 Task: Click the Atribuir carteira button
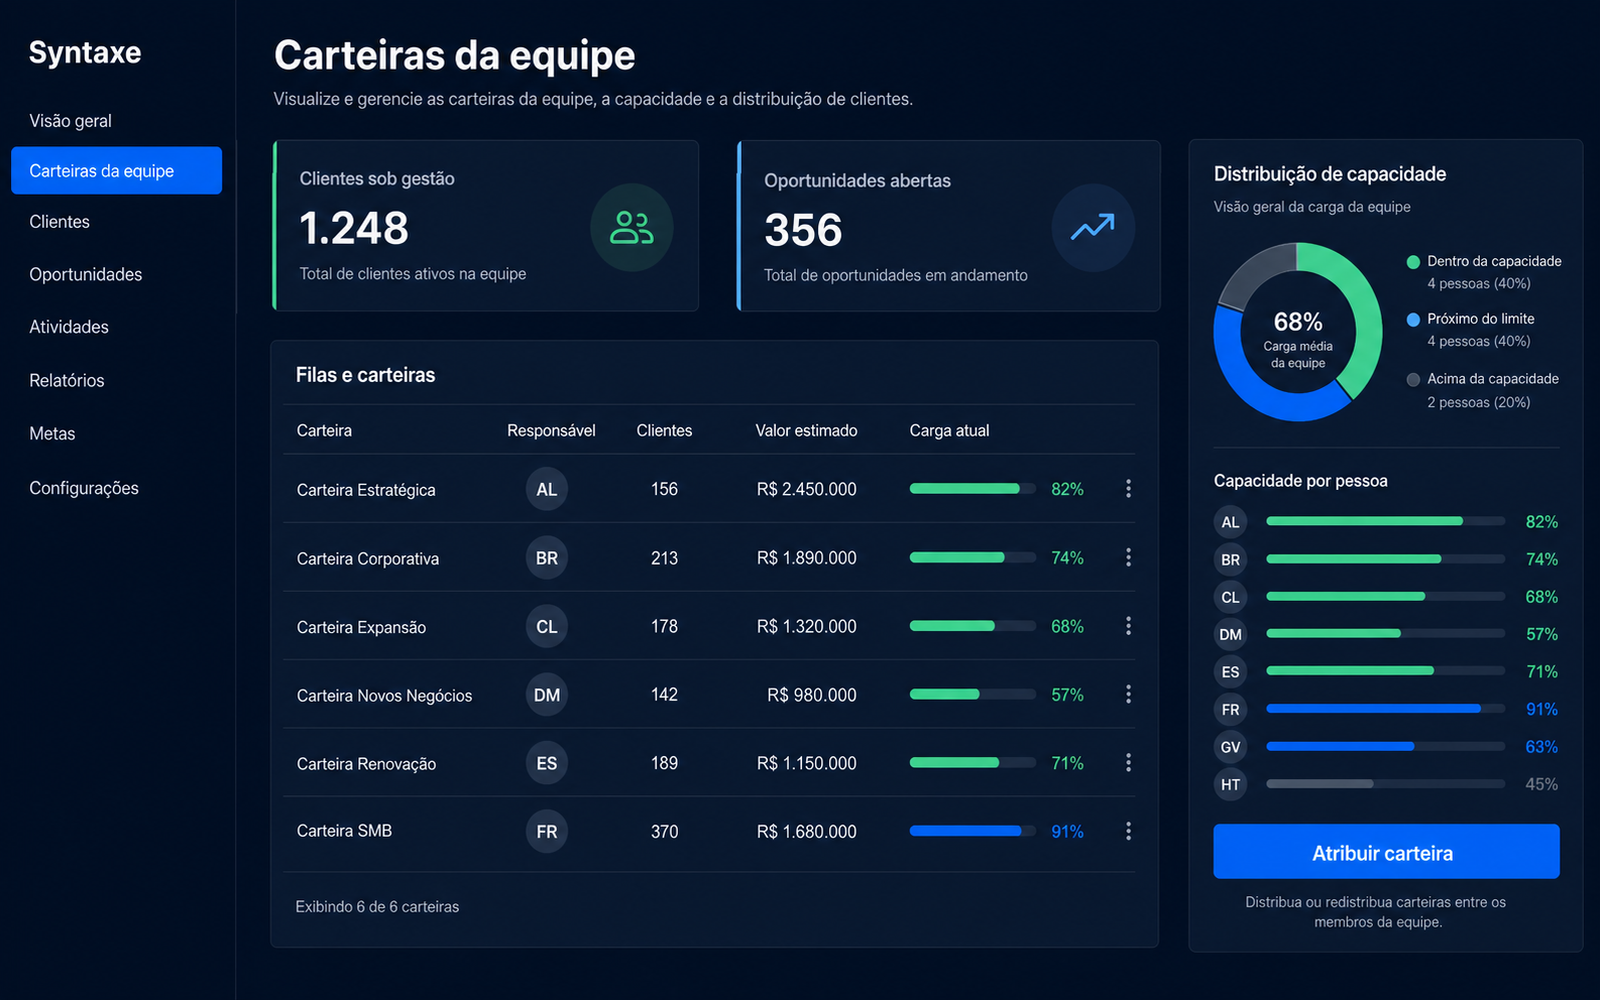pos(1386,852)
